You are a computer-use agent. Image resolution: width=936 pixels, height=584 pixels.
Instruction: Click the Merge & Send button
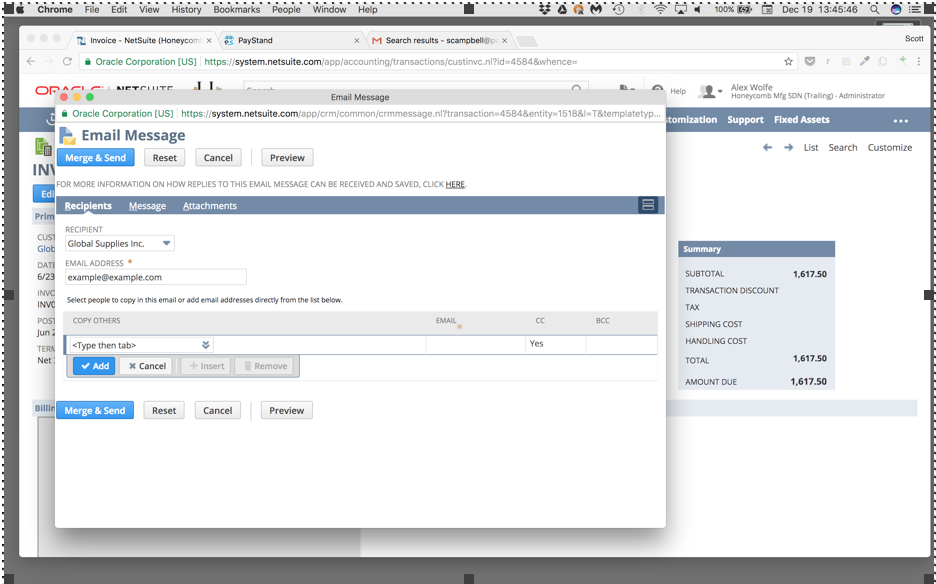click(95, 157)
